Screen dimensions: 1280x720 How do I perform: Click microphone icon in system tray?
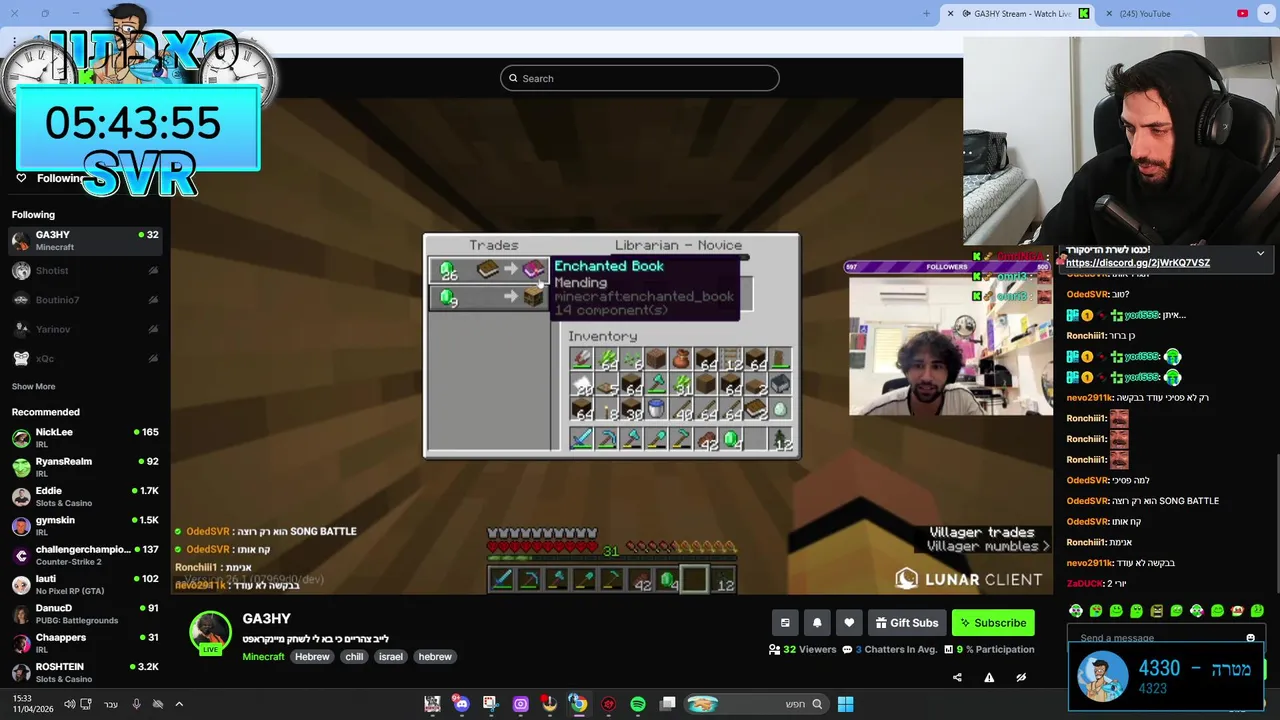click(x=136, y=704)
